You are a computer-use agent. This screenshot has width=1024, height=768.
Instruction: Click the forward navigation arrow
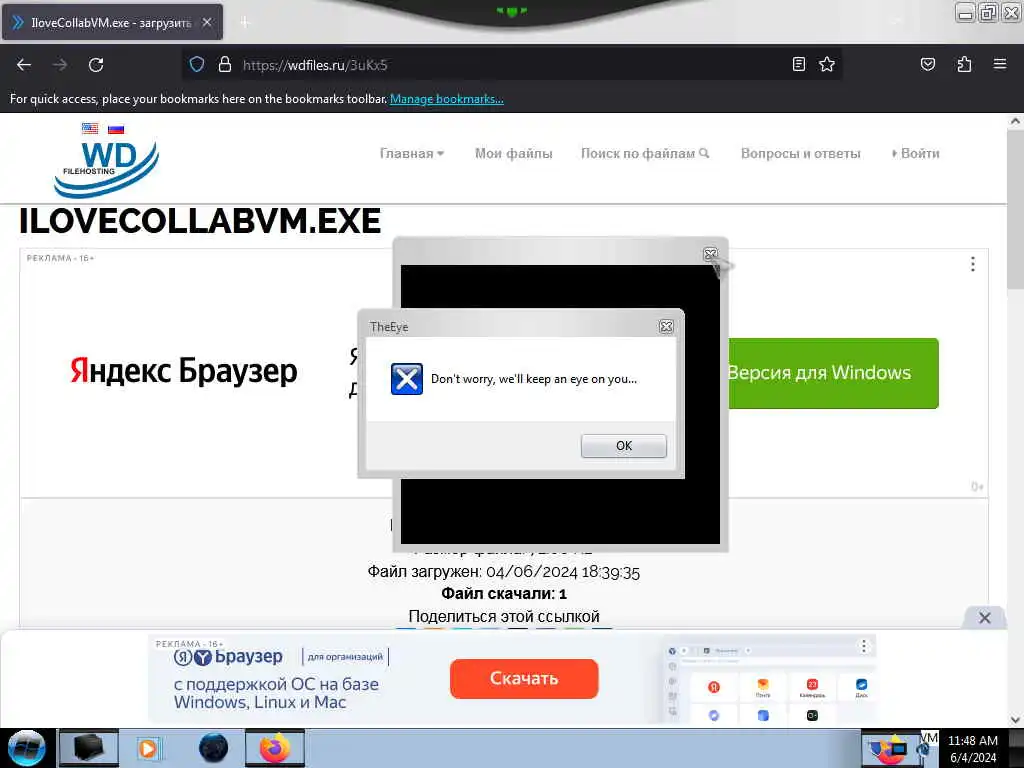59,65
